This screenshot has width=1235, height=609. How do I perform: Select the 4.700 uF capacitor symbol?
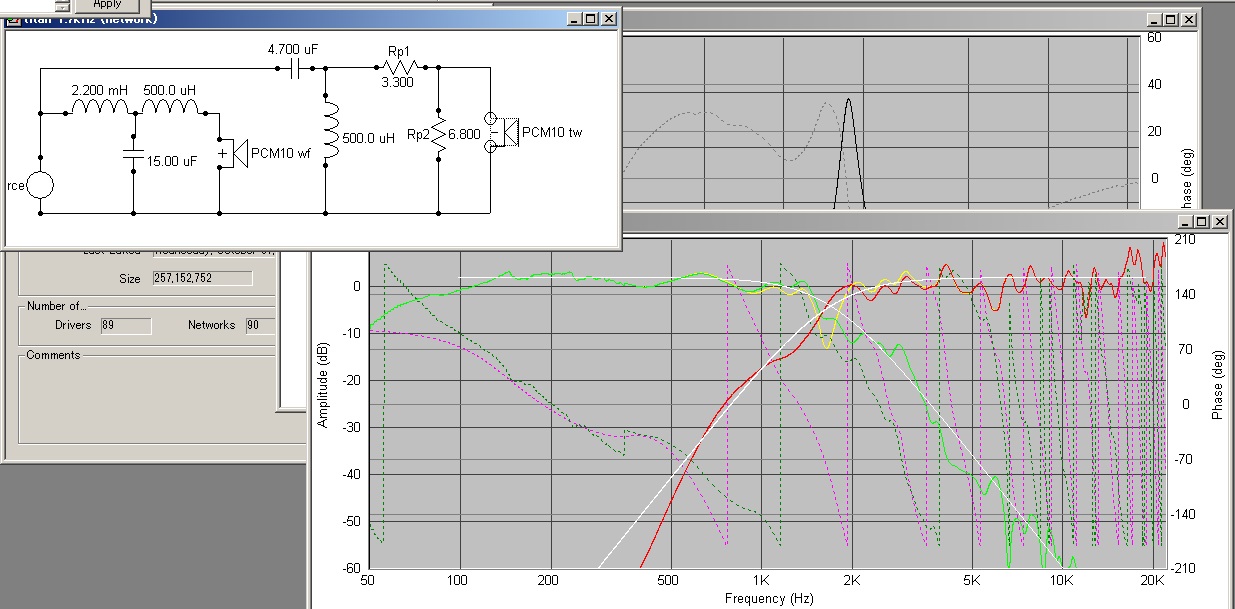(295, 68)
